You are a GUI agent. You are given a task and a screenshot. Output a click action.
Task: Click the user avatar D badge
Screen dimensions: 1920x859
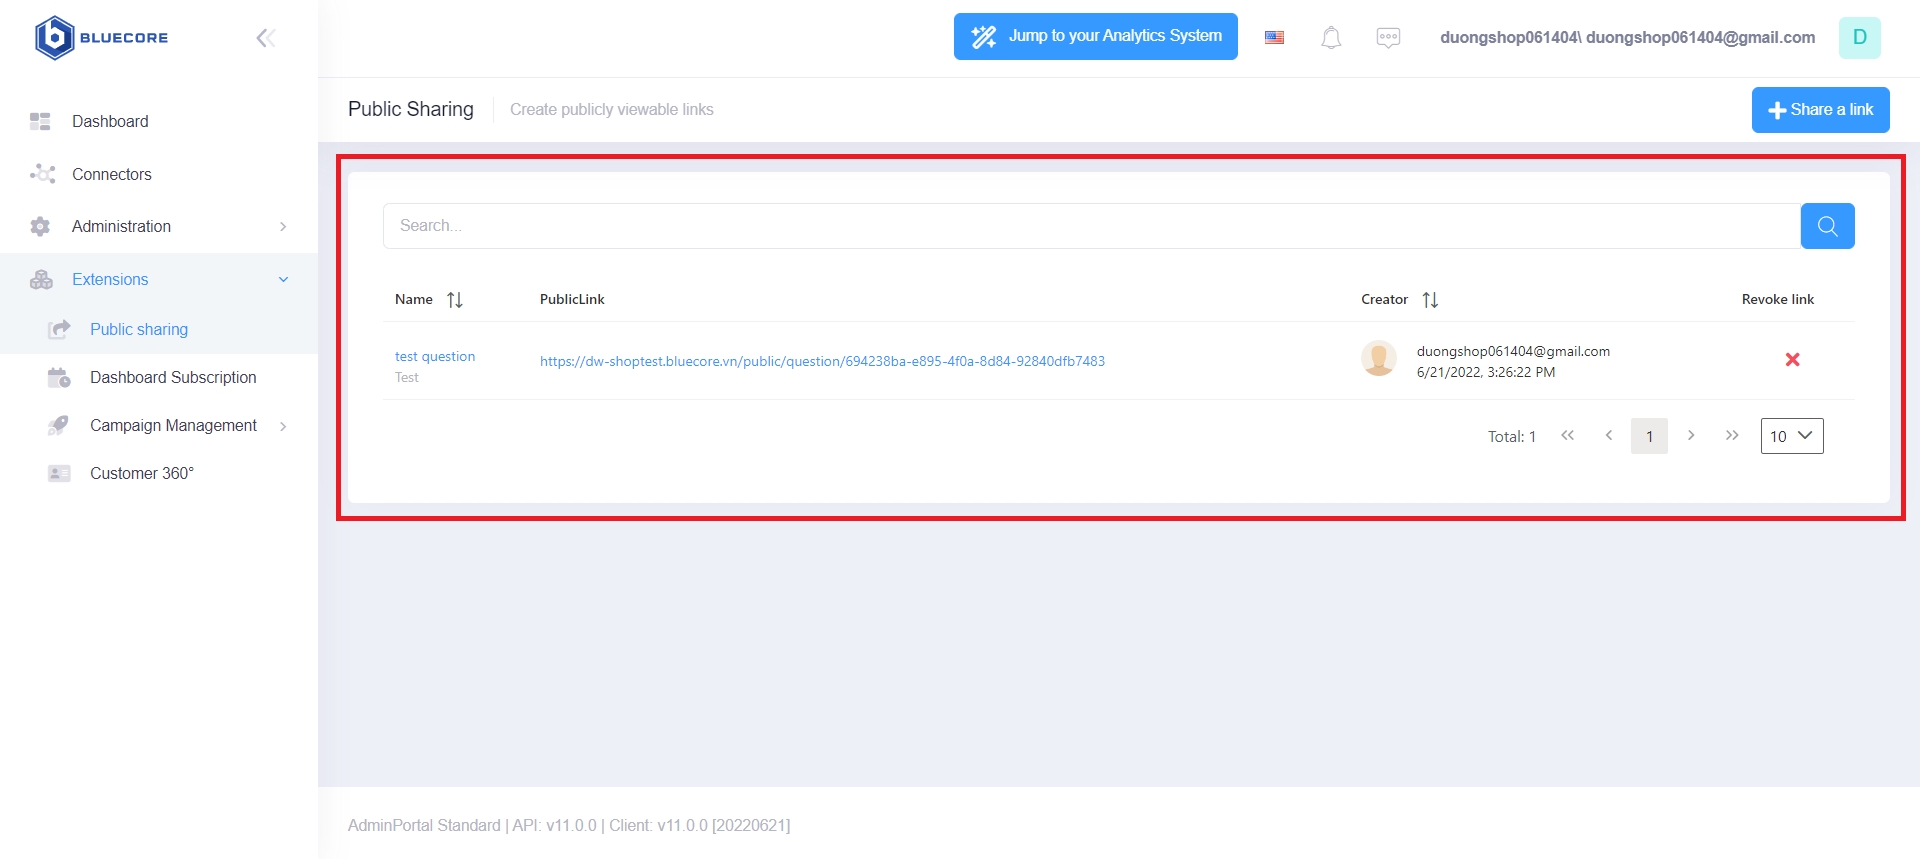[1859, 38]
